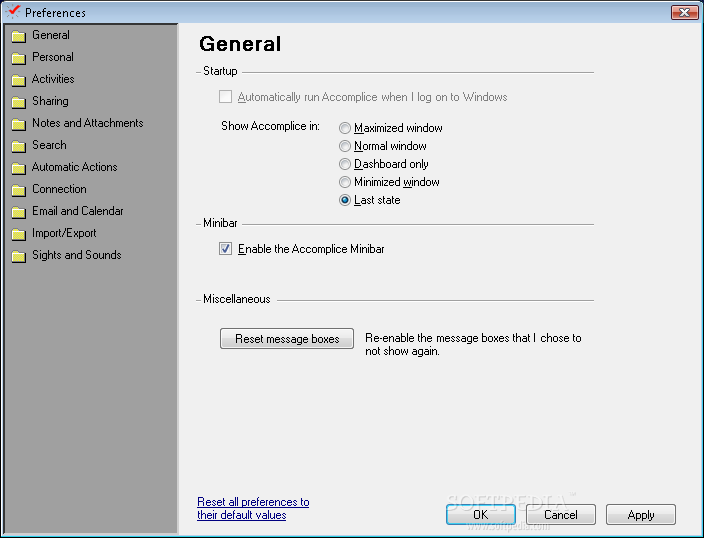Open Email and Calendar preferences
Image resolution: width=704 pixels, height=538 pixels.
point(78,211)
